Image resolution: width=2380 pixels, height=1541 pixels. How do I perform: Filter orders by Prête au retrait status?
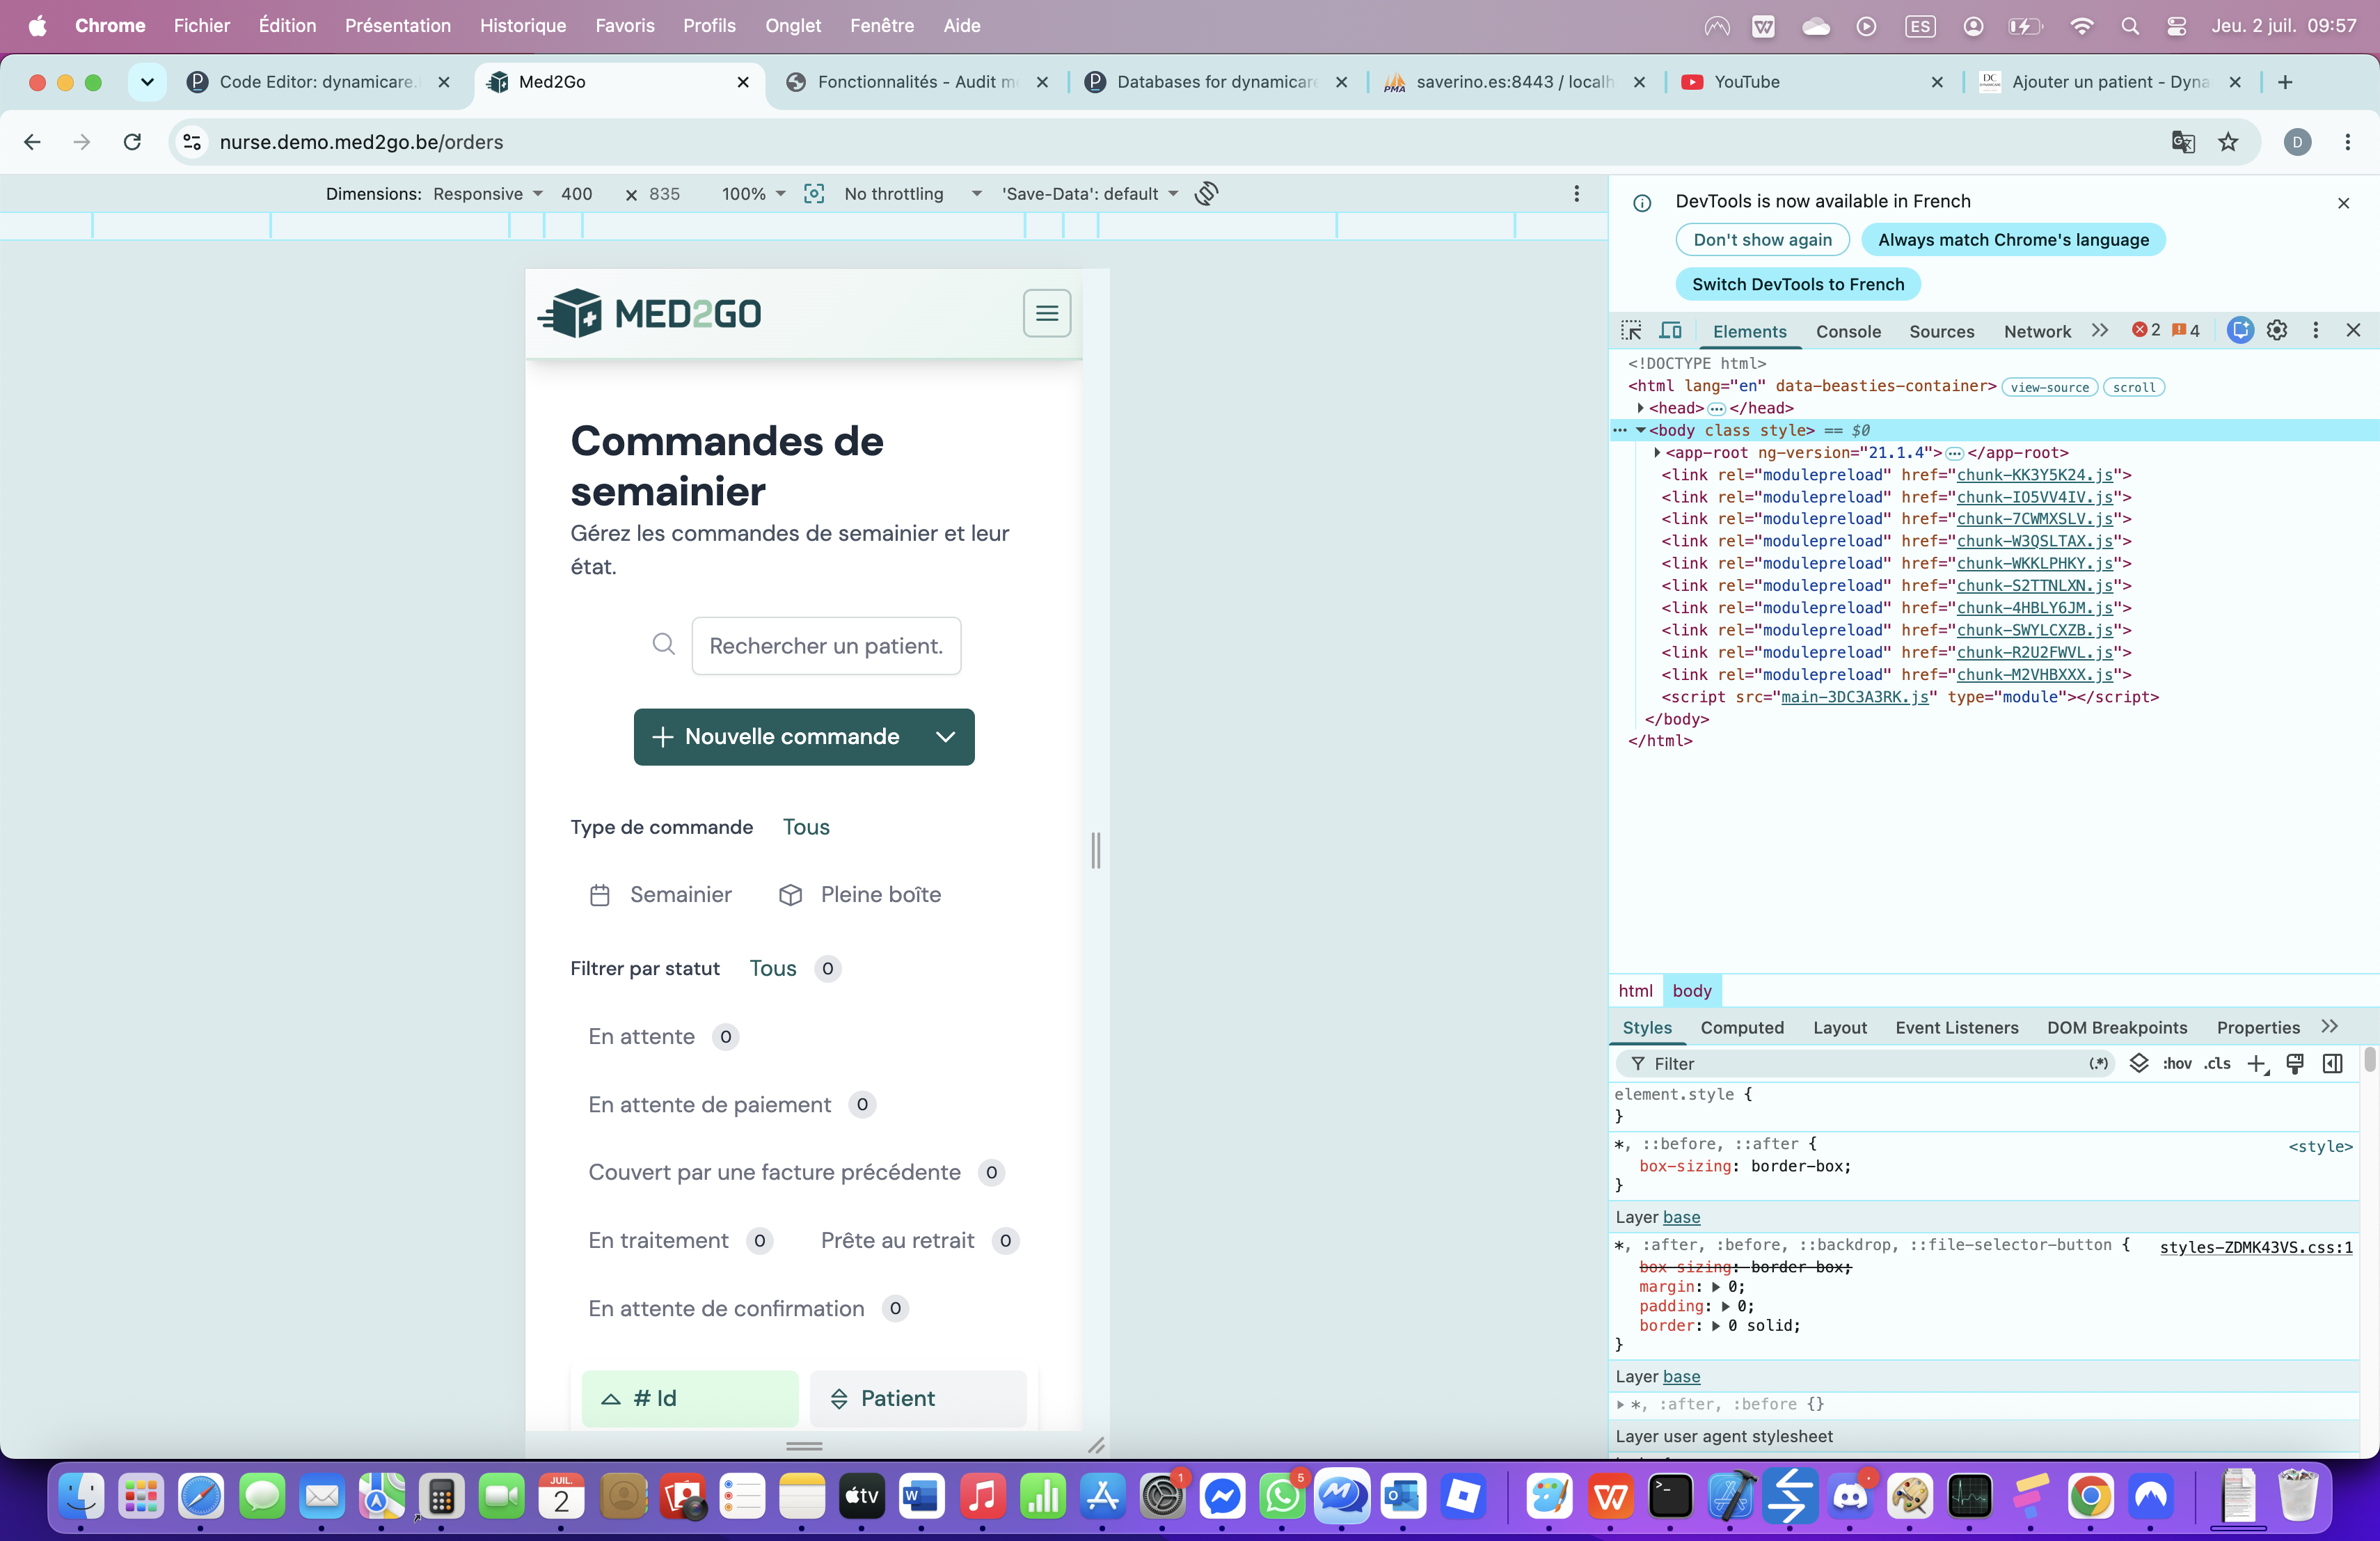coord(919,1241)
